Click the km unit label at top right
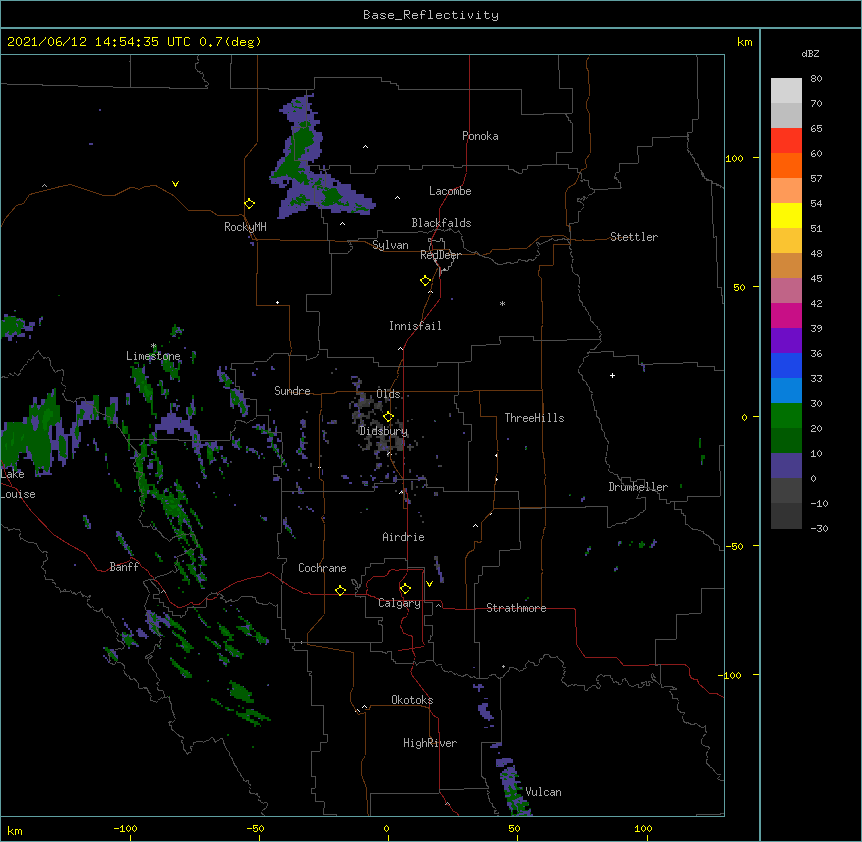 (x=745, y=42)
